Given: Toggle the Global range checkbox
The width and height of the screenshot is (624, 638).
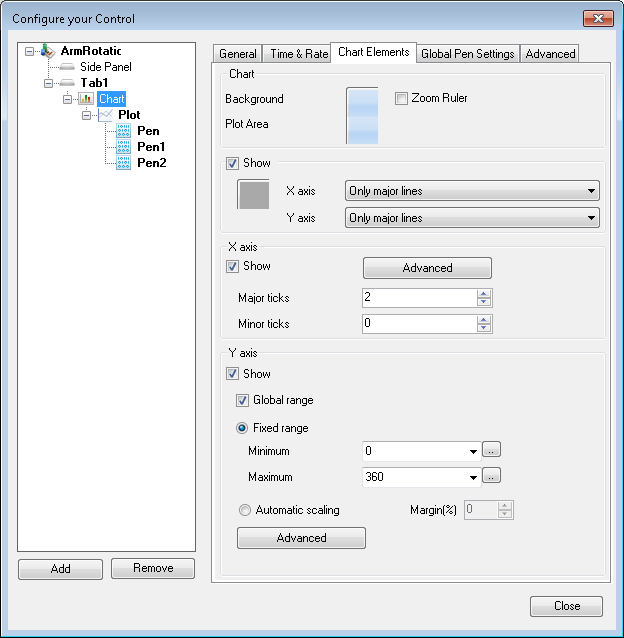Looking at the screenshot, I should [x=243, y=400].
